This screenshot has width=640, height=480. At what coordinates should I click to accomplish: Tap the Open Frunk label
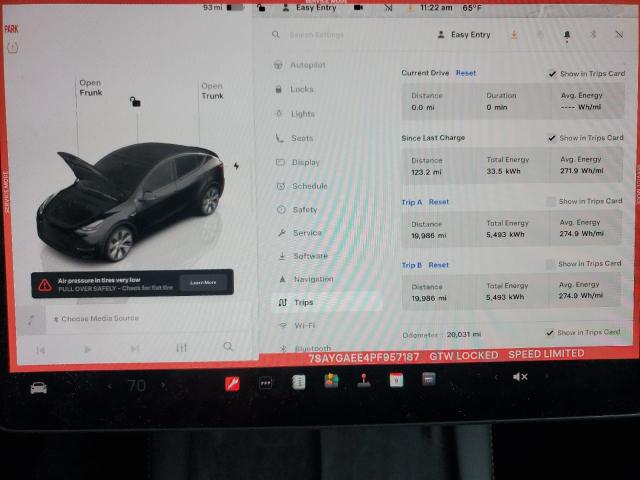click(91, 88)
